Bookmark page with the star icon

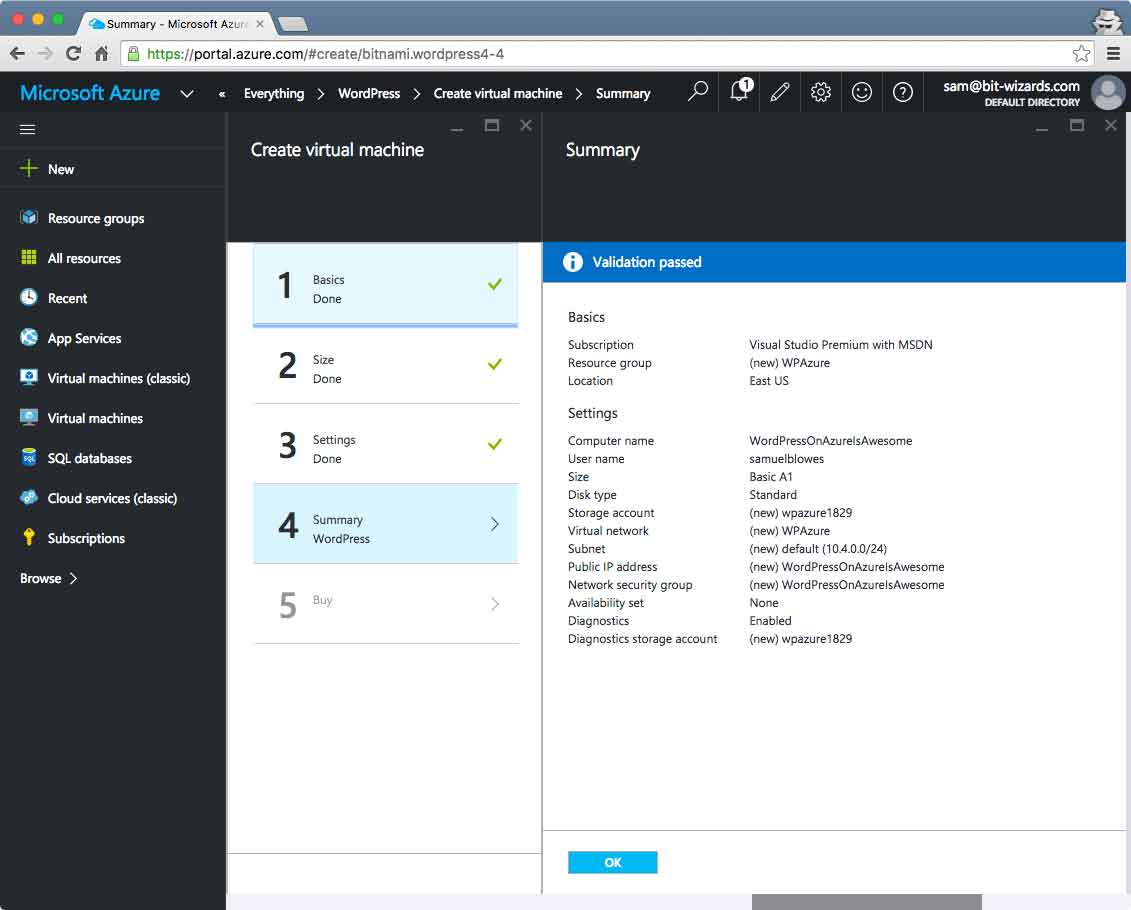[1081, 53]
